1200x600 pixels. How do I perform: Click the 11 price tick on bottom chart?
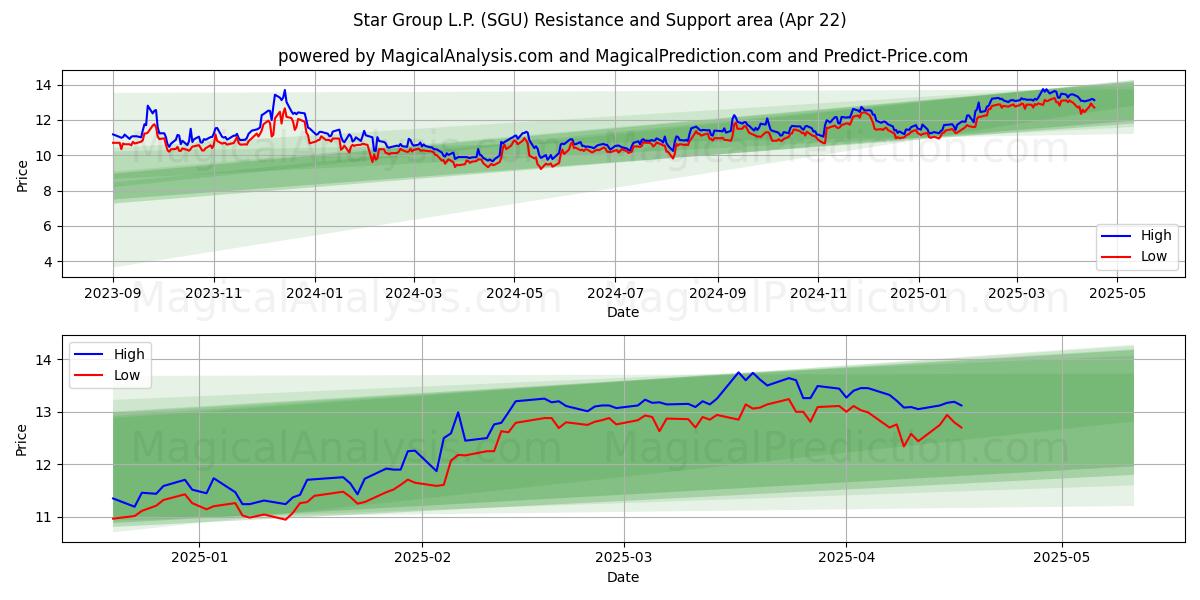pos(46,517)
